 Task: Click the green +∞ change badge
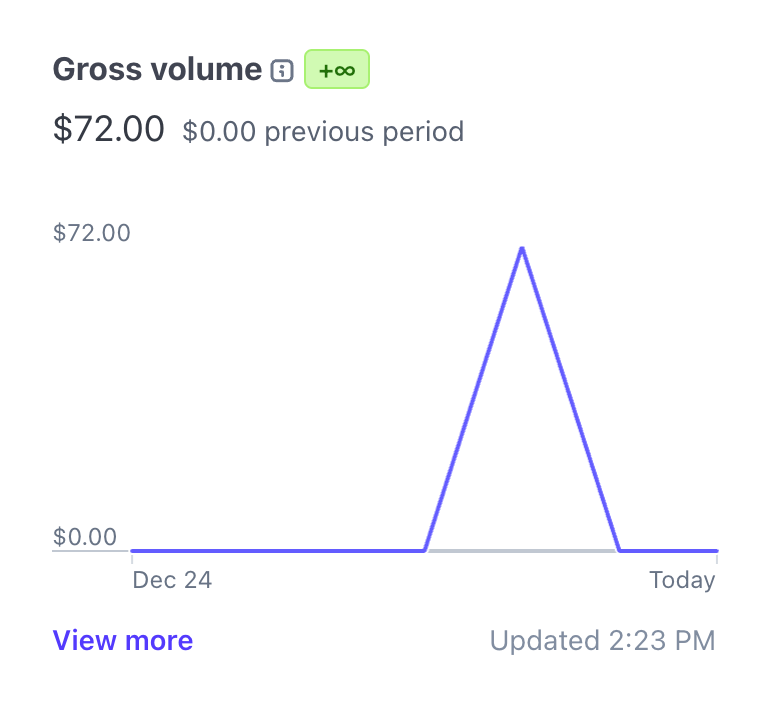click(337, 69)
